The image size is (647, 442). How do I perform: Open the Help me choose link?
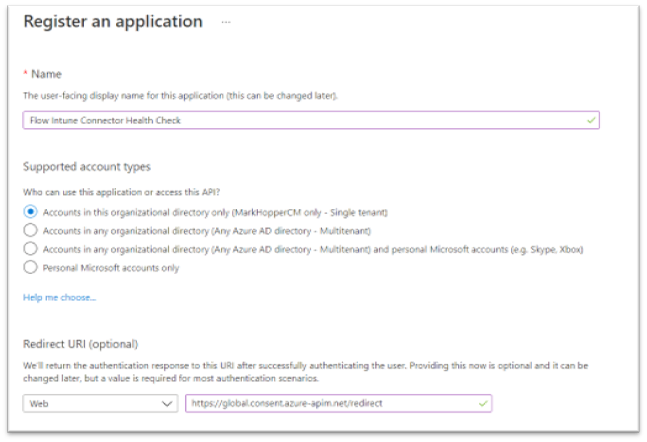pyautogui.click(x=59, y=297)
